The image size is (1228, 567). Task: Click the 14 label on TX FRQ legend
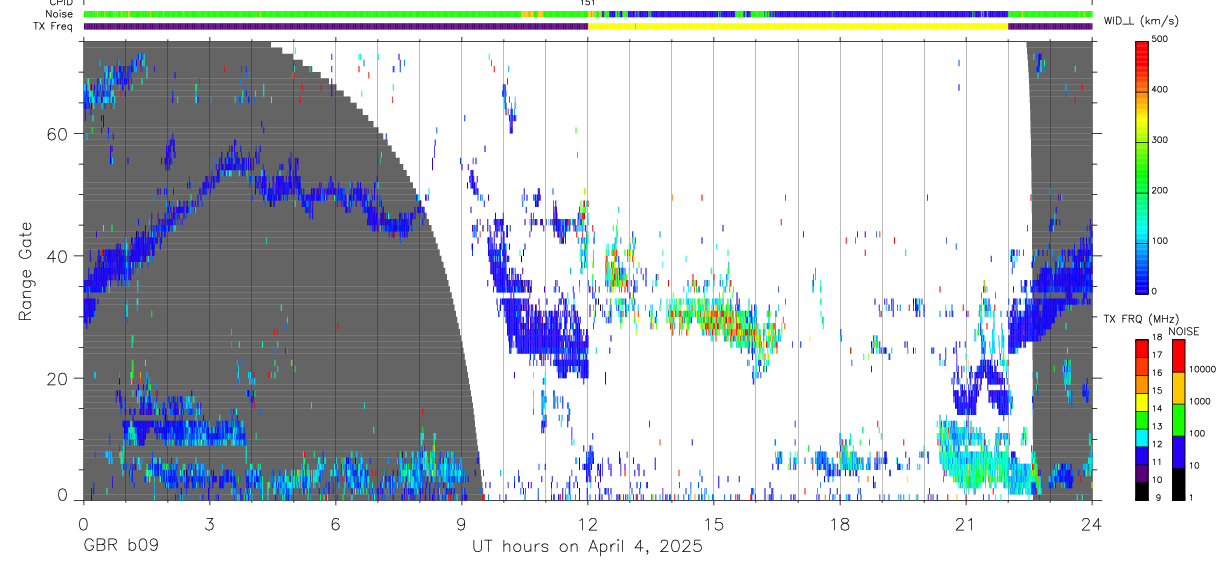click(x=1157, y=408)
